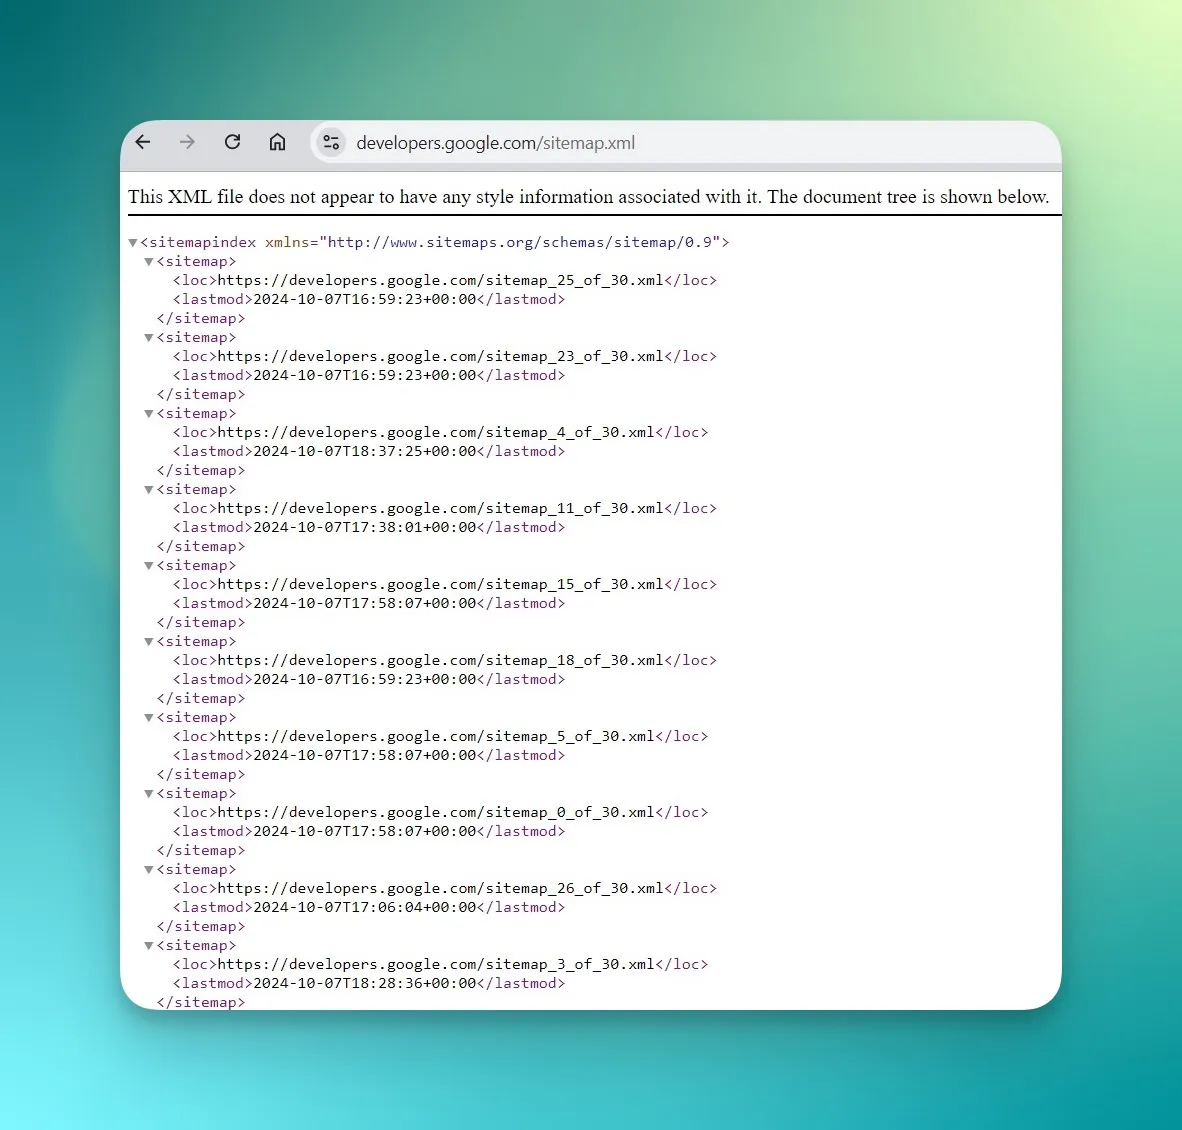
Task: Click the XML style information notice text
Action: click(x=588, y=197)
